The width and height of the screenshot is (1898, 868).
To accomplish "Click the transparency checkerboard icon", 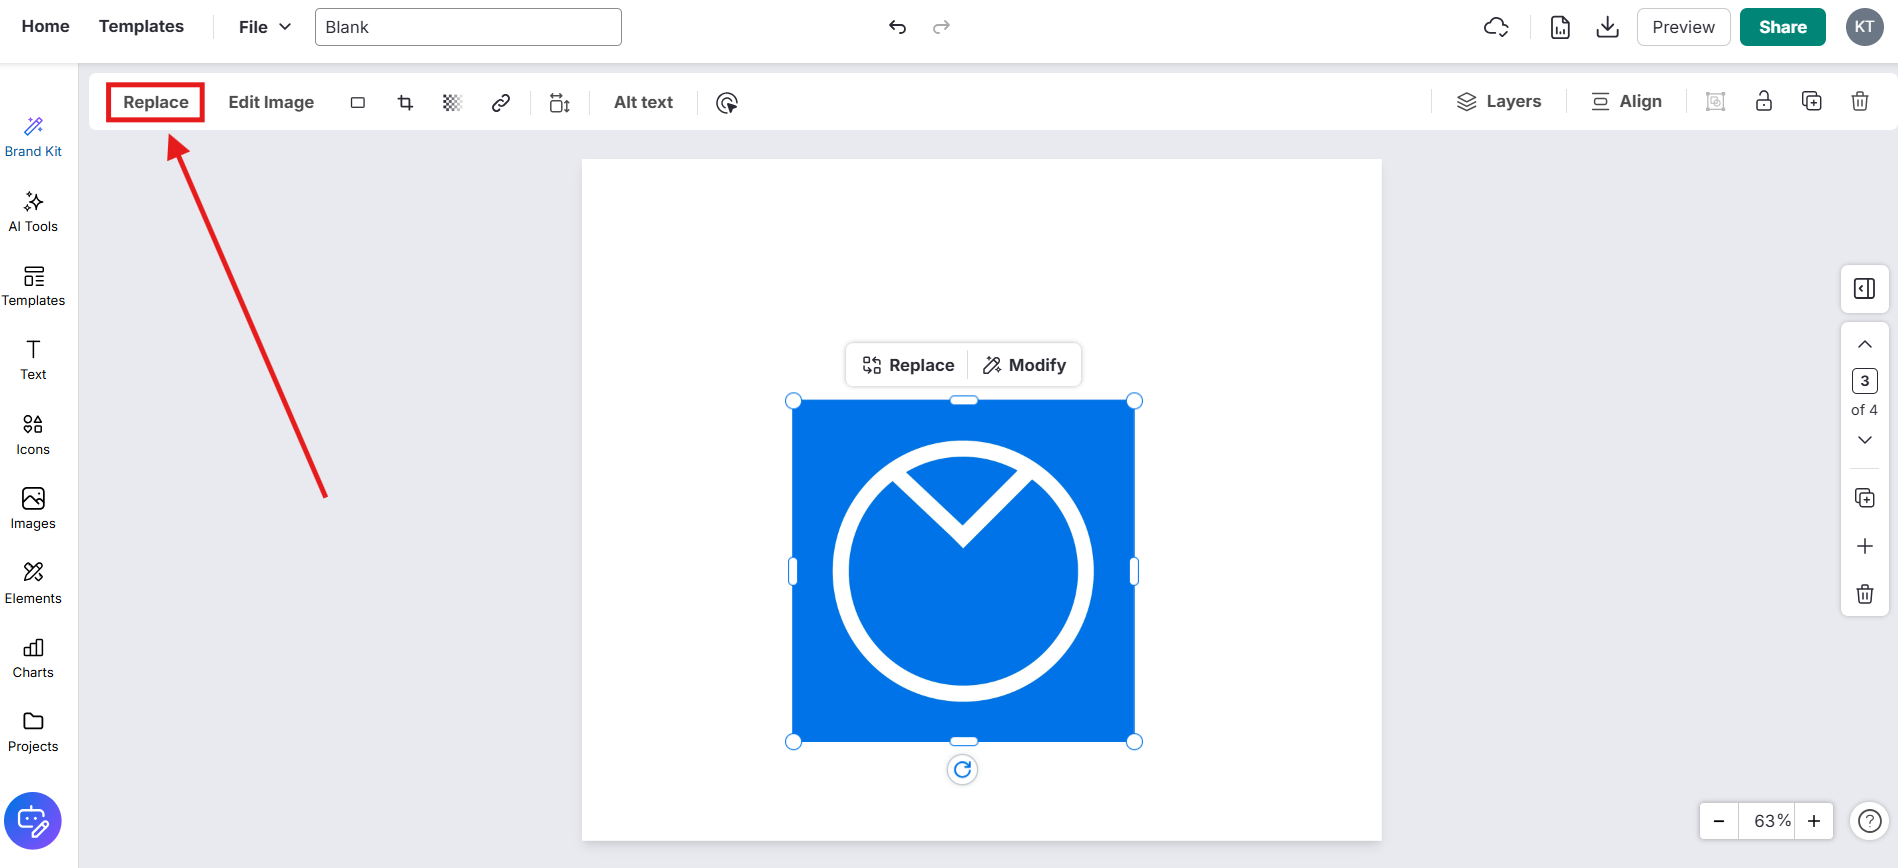I will tap(452, 102).
